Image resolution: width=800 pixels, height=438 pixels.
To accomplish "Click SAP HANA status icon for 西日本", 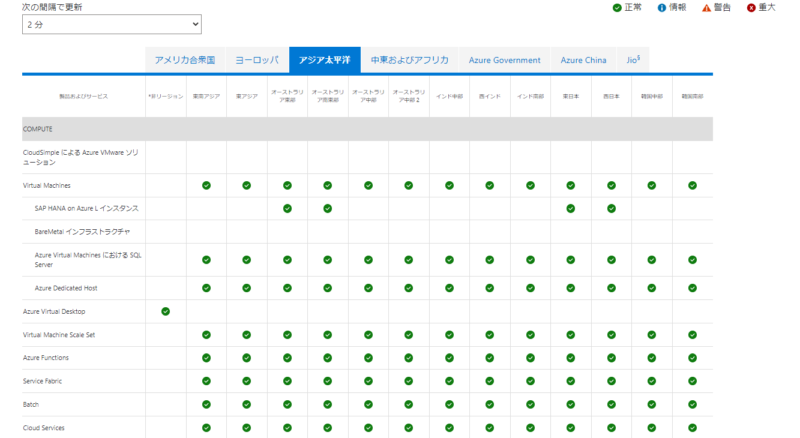I will pyautogui.click(x=611, y=208).
